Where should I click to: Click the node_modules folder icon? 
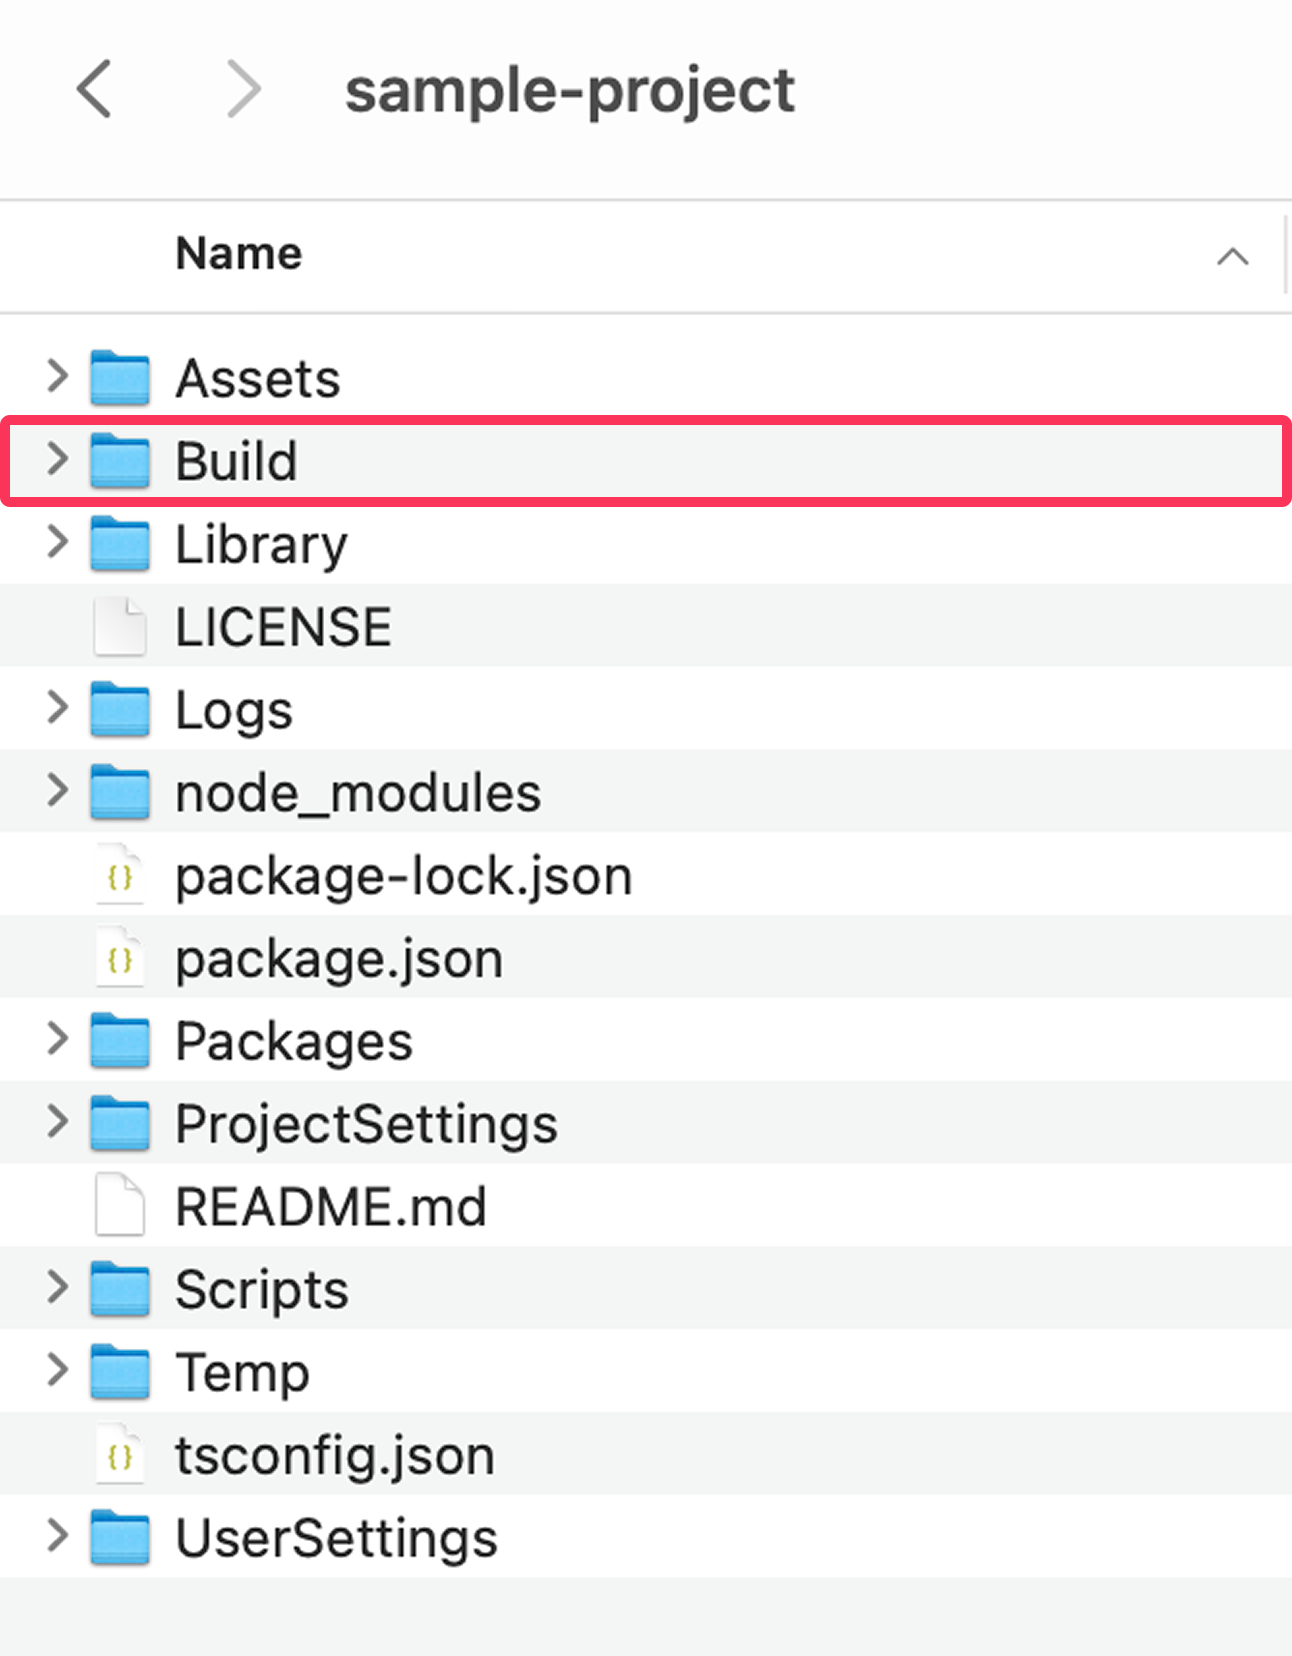(x=120, y=793)
